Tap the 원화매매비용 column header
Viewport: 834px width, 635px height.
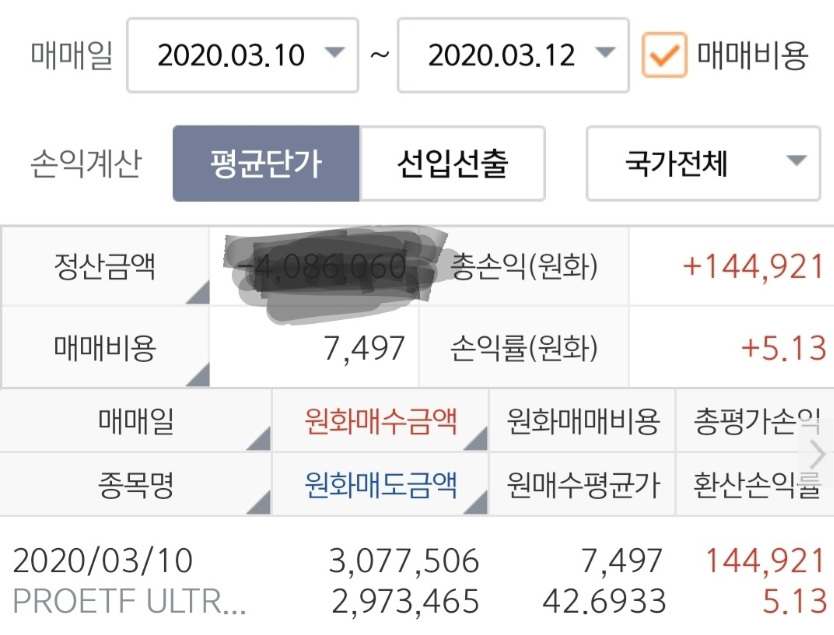point(583,423)
